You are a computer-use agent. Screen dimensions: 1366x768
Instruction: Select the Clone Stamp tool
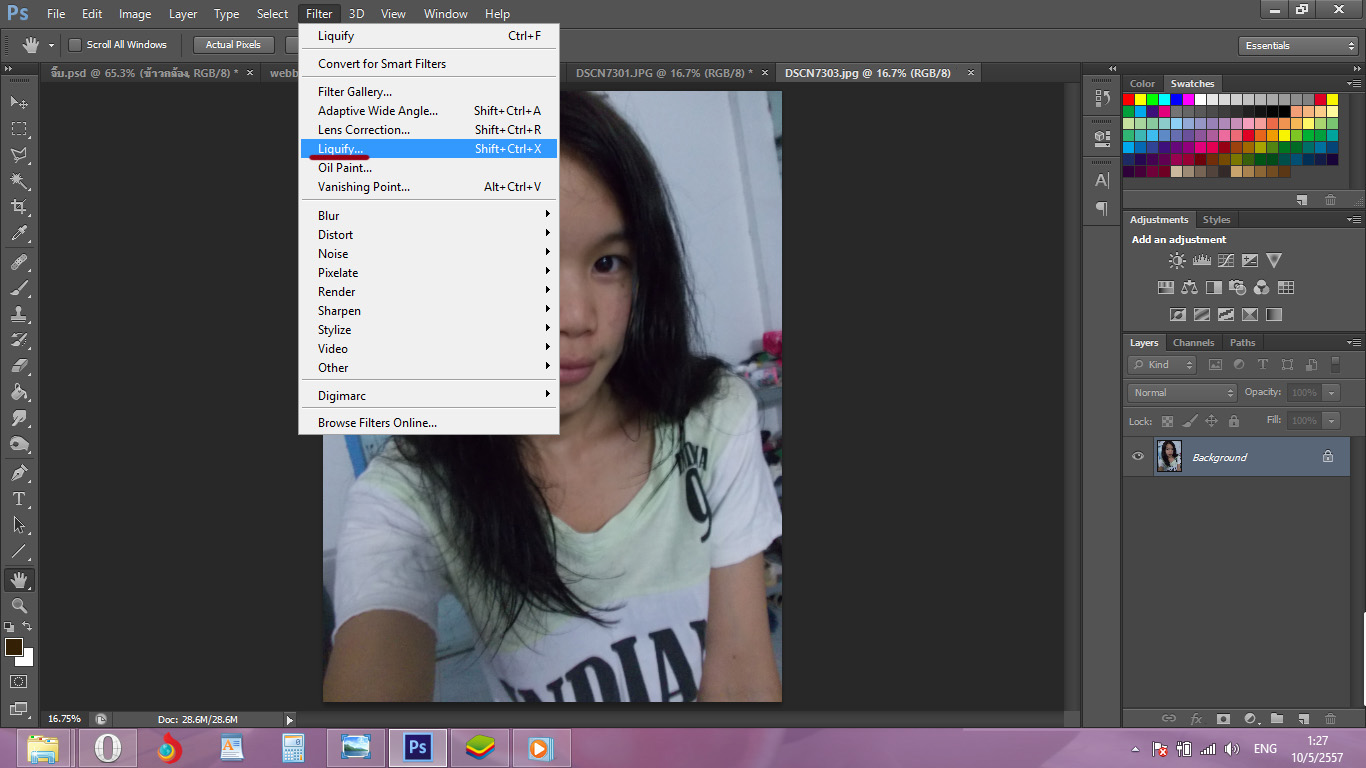point(19,314)
